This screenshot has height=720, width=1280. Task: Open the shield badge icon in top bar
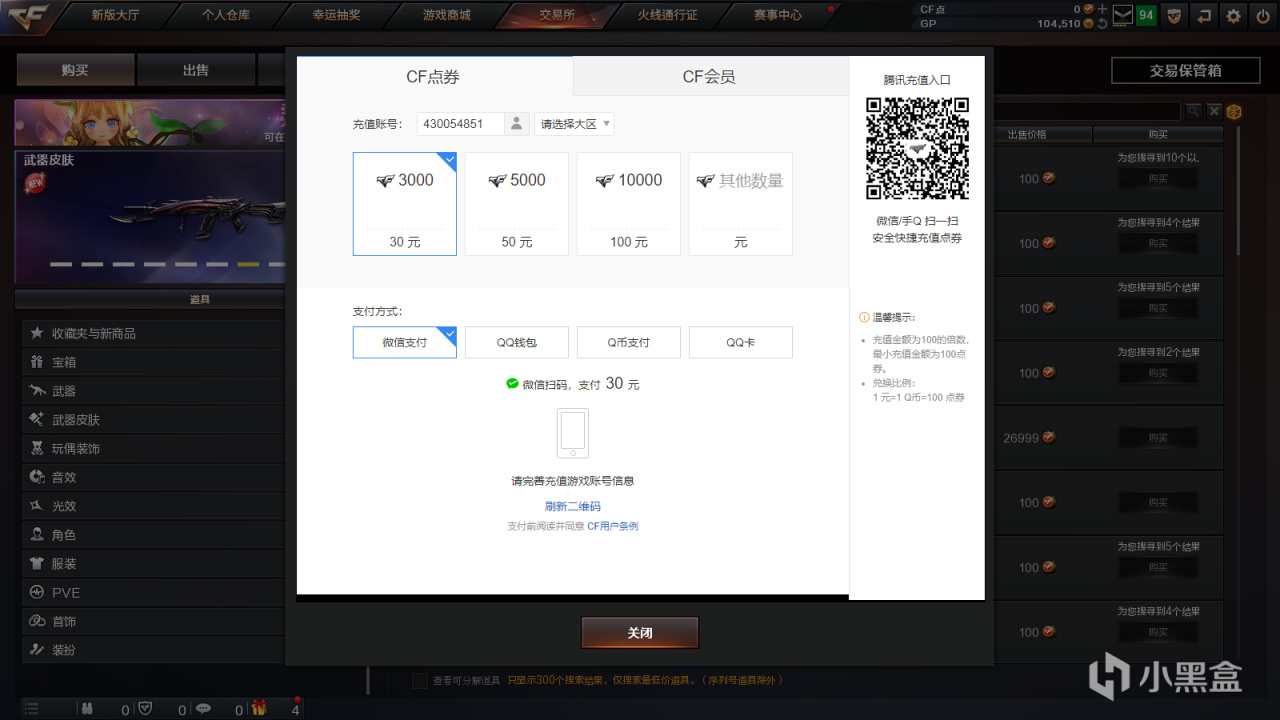tap(1174, 15)
